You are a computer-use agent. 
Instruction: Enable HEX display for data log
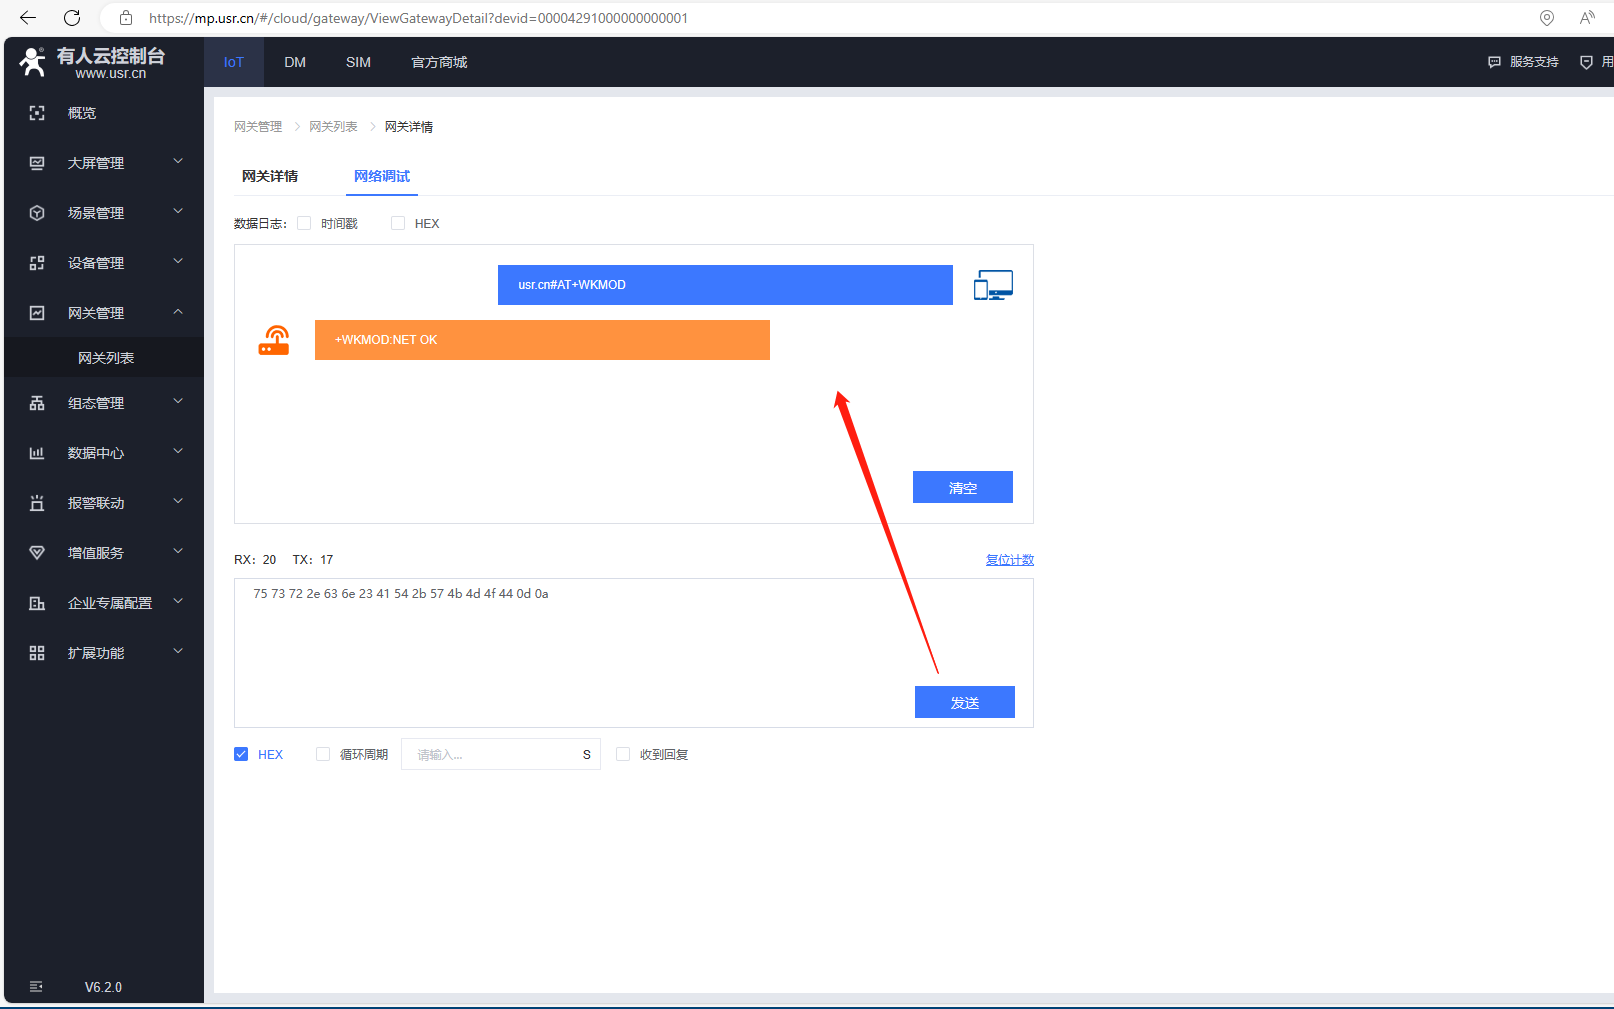pyautogui.click(x=398, y=223)
